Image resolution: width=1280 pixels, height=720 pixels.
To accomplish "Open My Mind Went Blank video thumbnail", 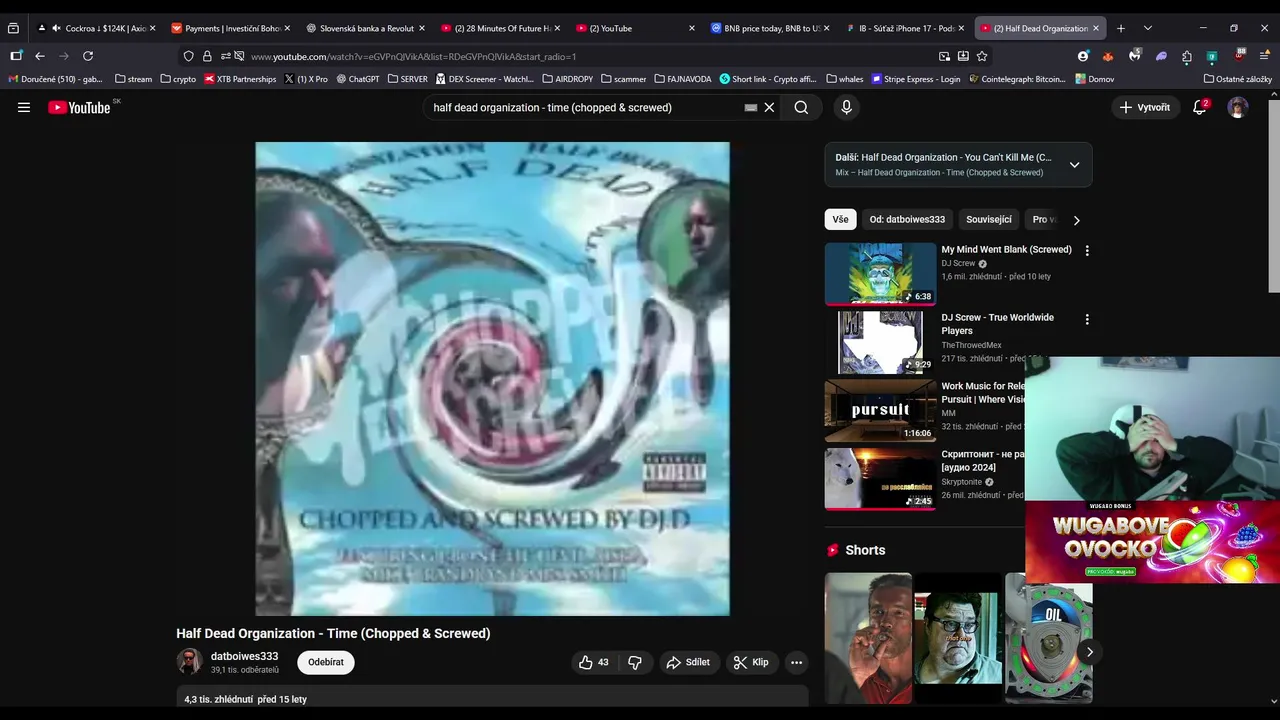I will pyautogui.click(x=880, y=273).
